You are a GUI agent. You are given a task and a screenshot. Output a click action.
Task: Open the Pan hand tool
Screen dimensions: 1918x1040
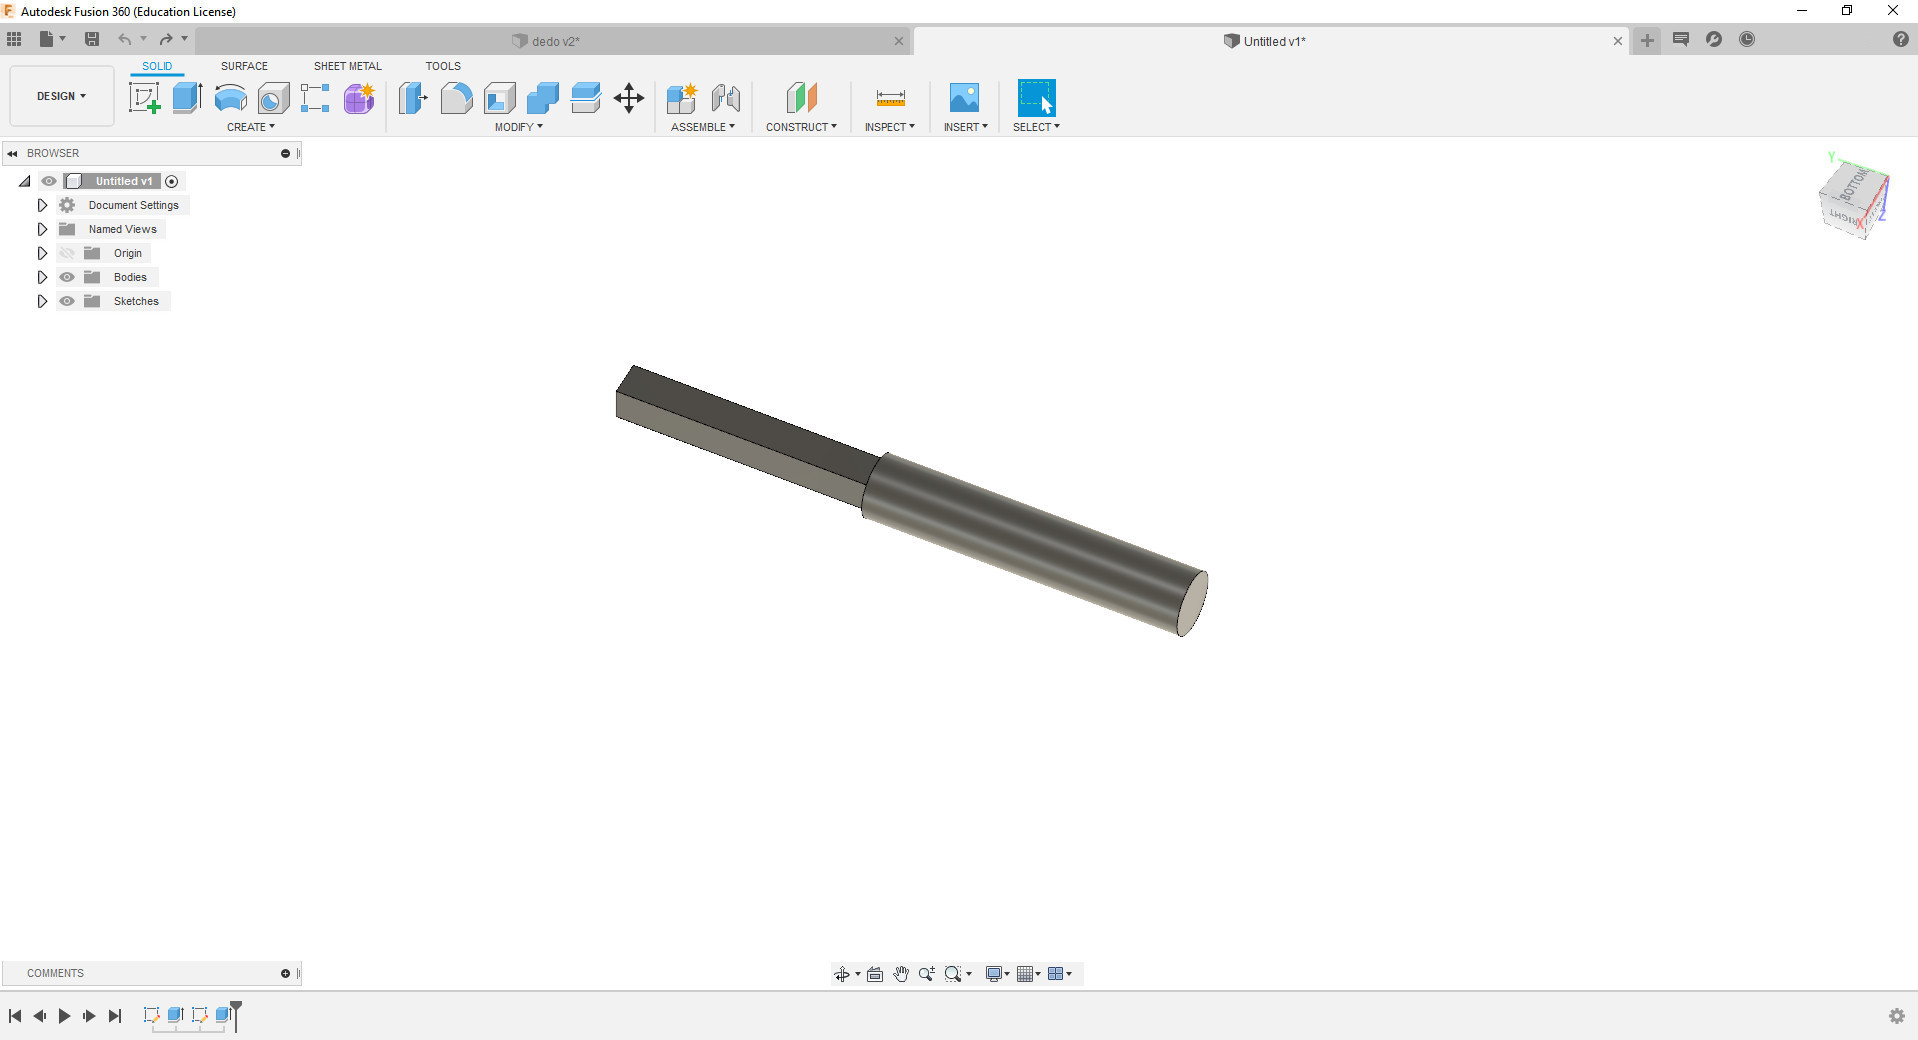point(901,974)
